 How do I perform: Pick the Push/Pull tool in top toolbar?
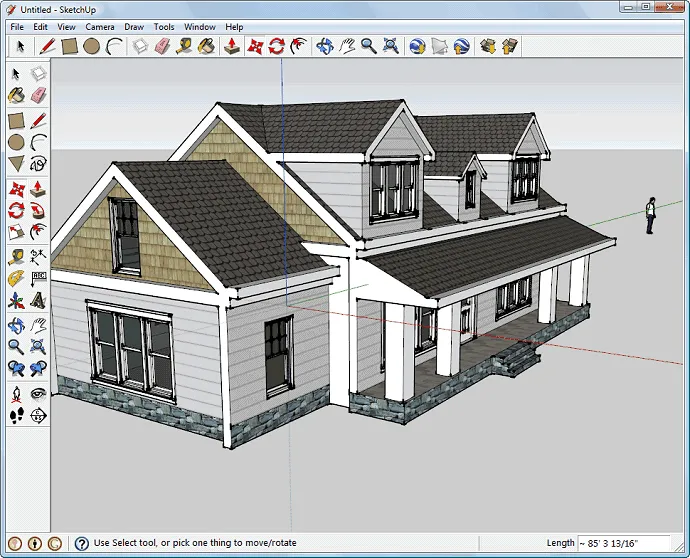(232, 46)
